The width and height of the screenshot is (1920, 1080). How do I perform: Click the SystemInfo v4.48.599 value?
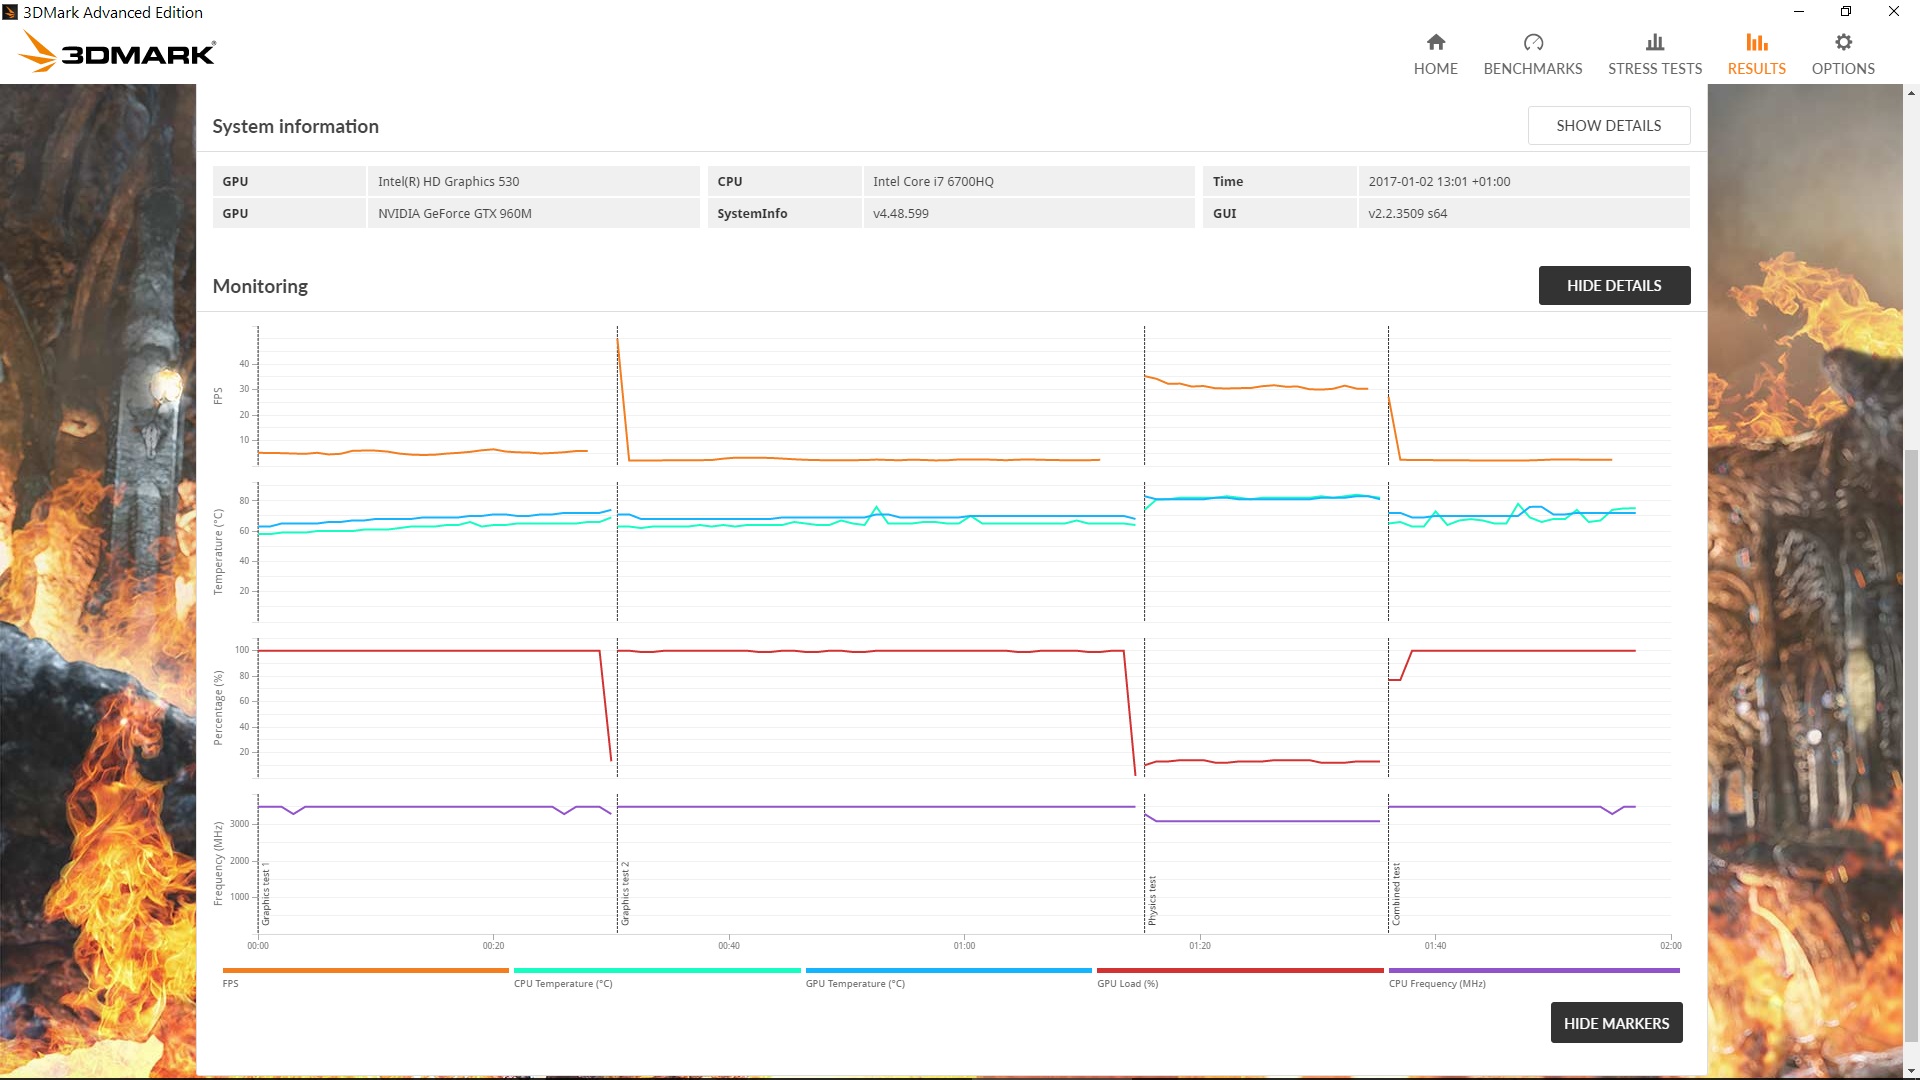click(901, 214)
